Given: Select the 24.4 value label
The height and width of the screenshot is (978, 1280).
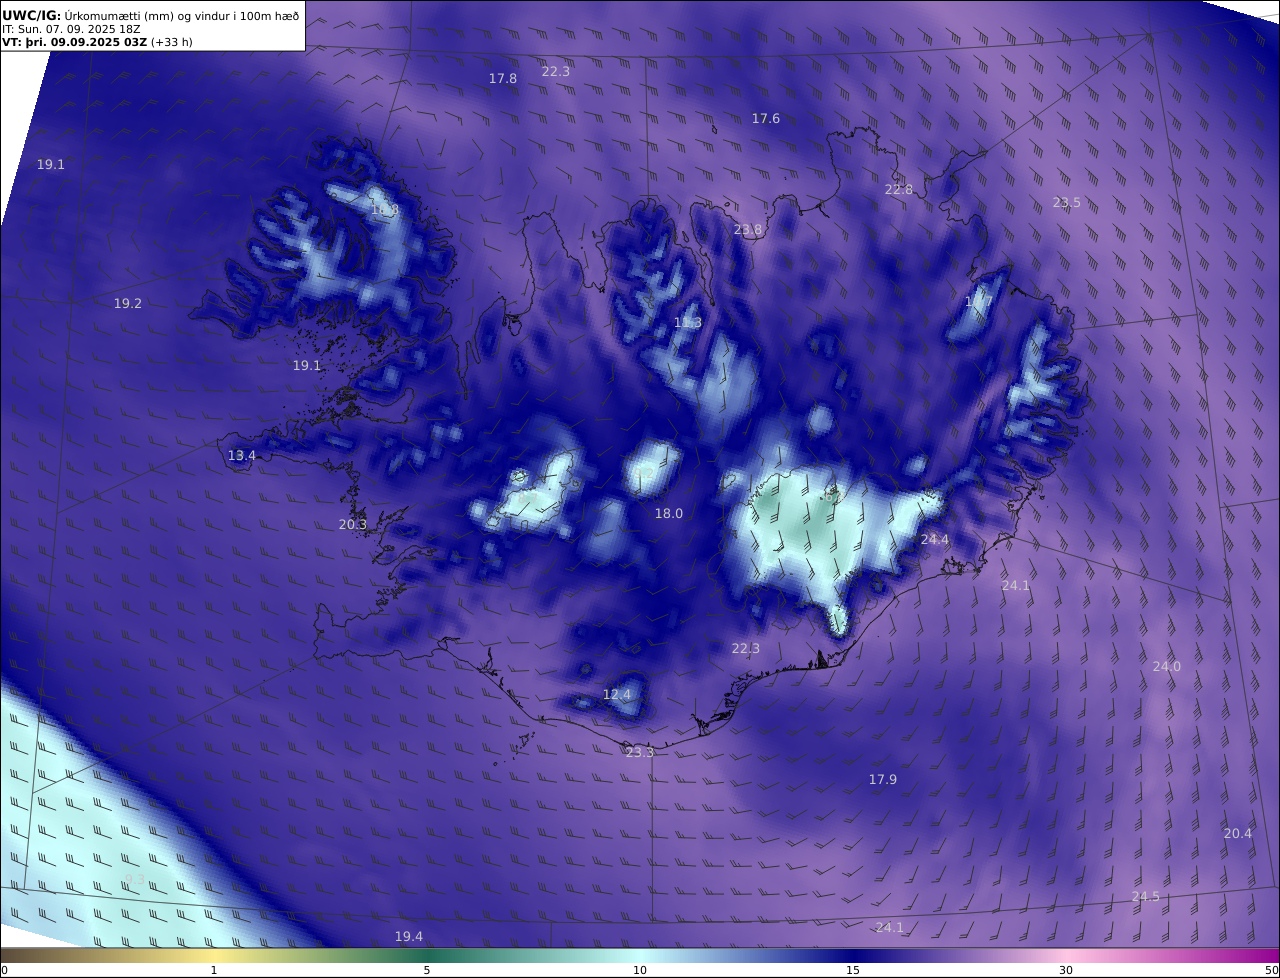Looking at the screenshot, I should click(x=935, y=539).
